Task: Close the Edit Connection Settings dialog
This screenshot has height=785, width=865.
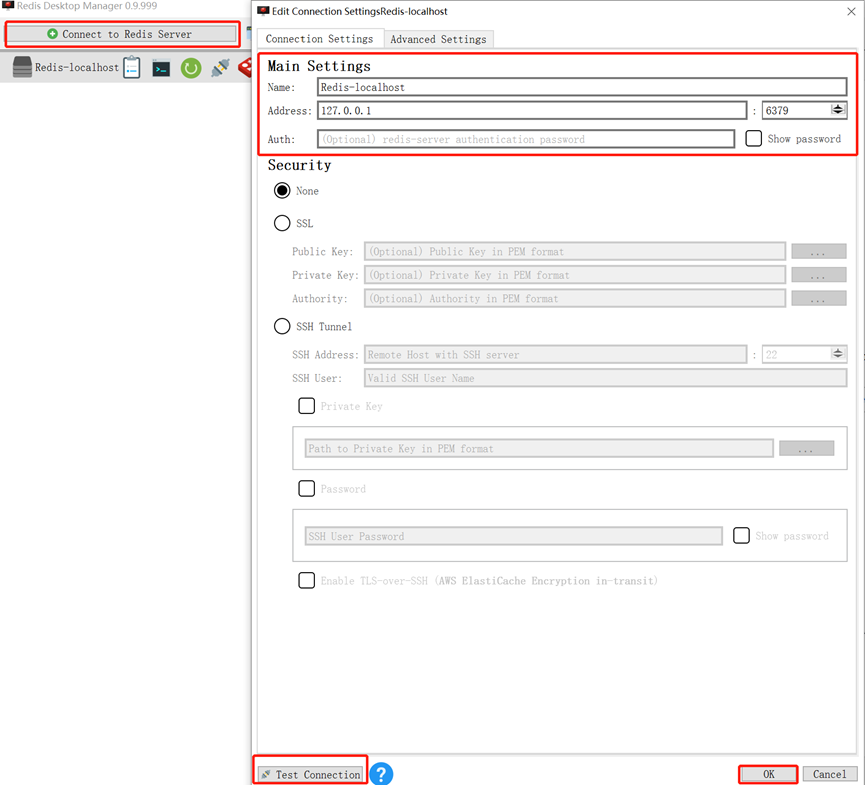Action: coord(851,12)
